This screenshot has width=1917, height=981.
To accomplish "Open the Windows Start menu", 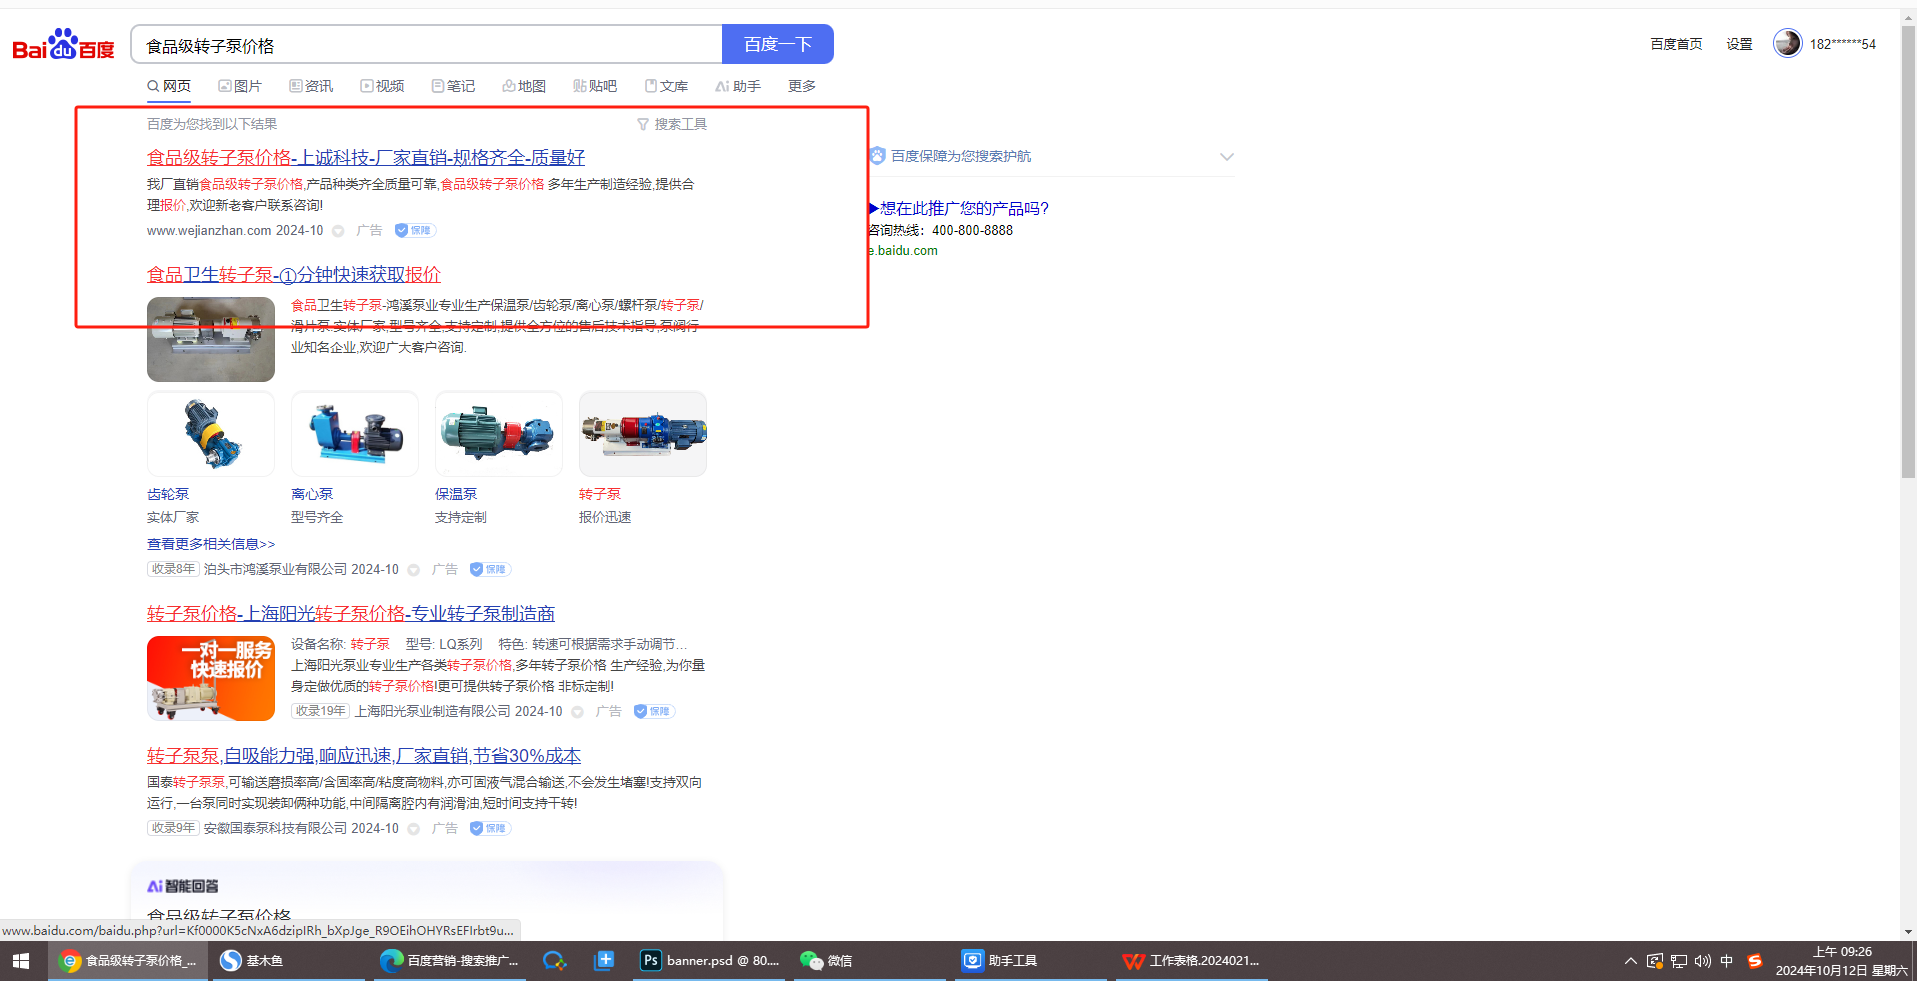I will pyautogui.click(x=21, y=961).
